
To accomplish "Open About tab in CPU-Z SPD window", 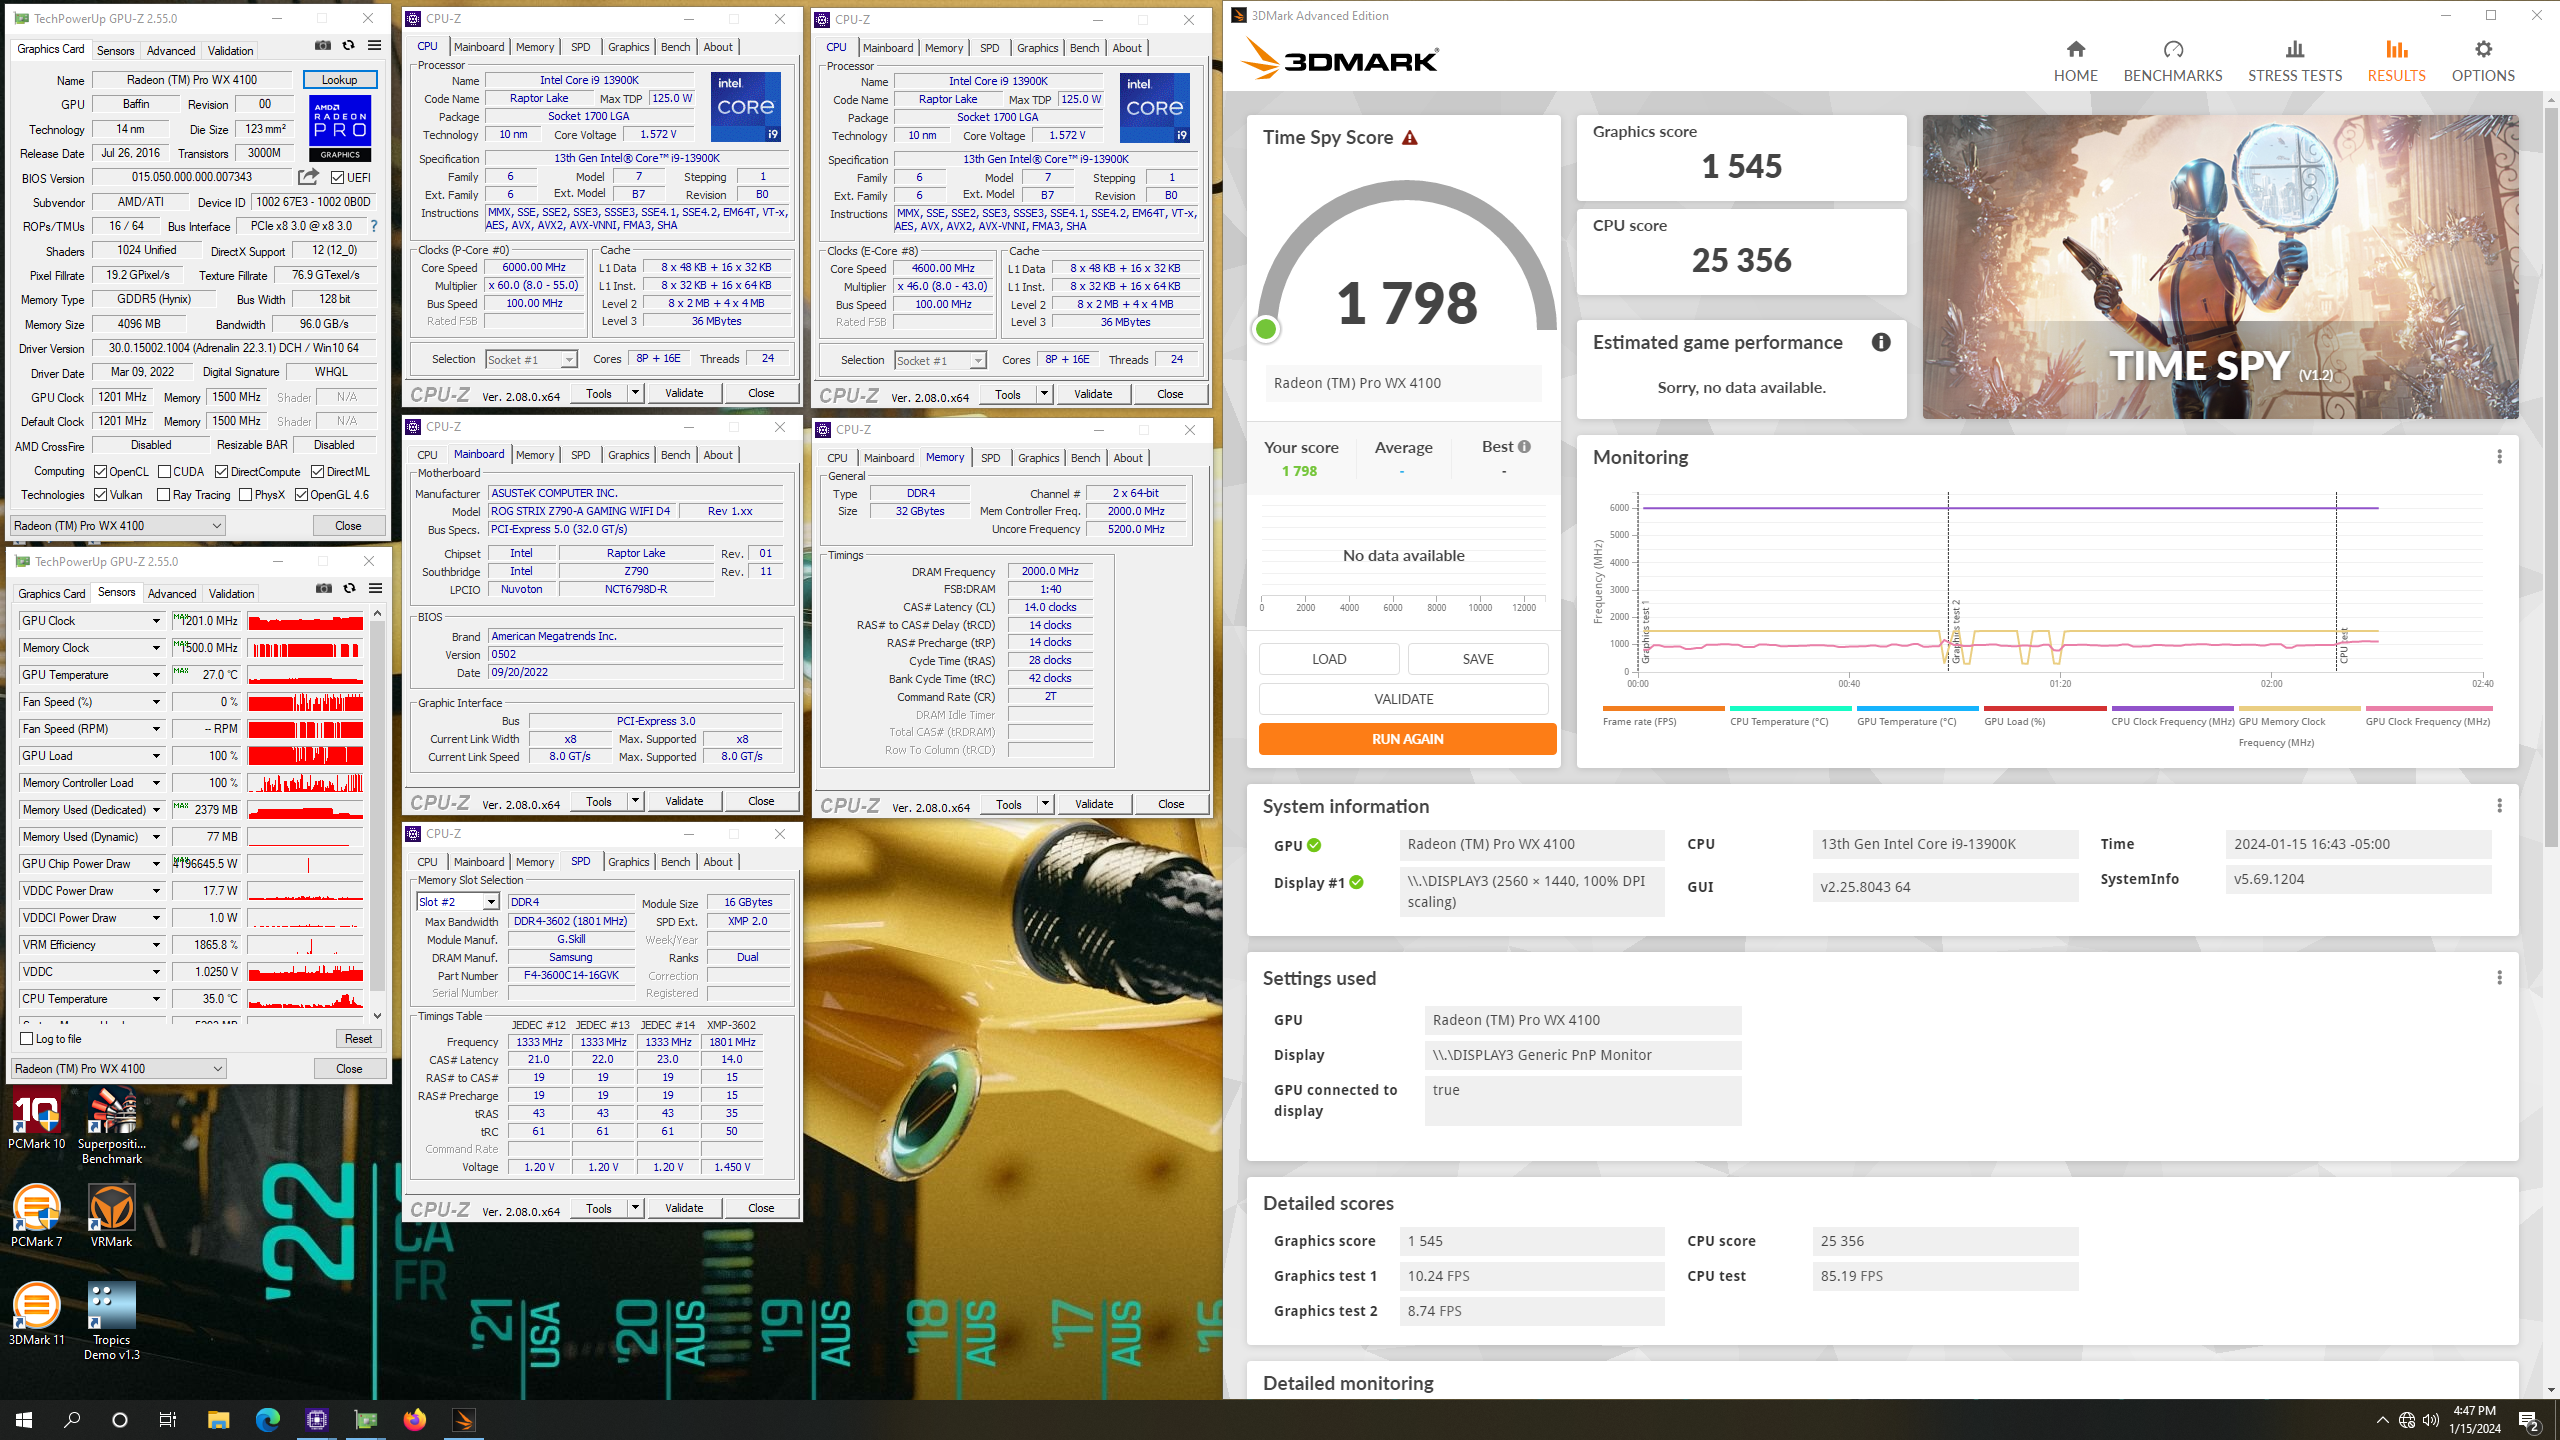I will tap(717, 862).
